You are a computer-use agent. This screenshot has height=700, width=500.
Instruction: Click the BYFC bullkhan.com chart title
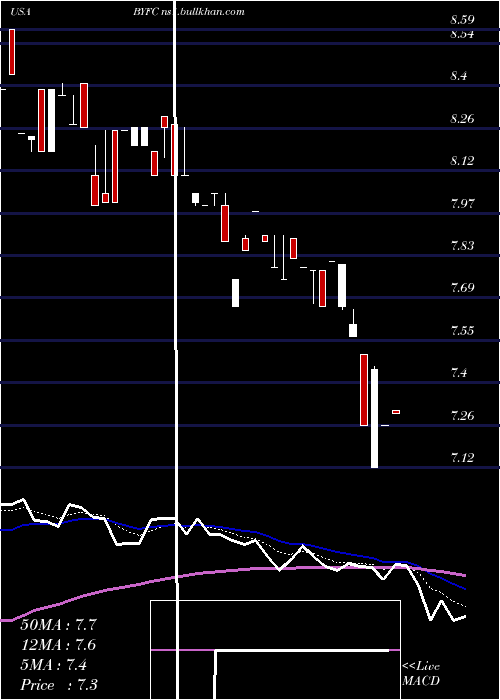point(188,12)
